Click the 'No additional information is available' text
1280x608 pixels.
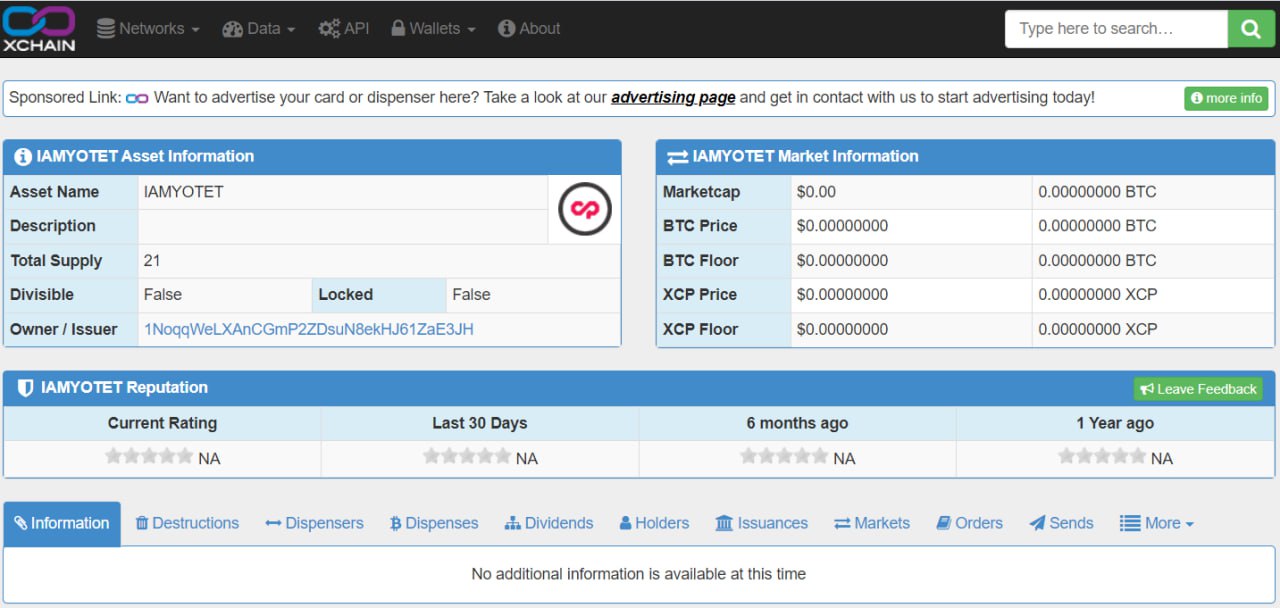tap(639, 574)
